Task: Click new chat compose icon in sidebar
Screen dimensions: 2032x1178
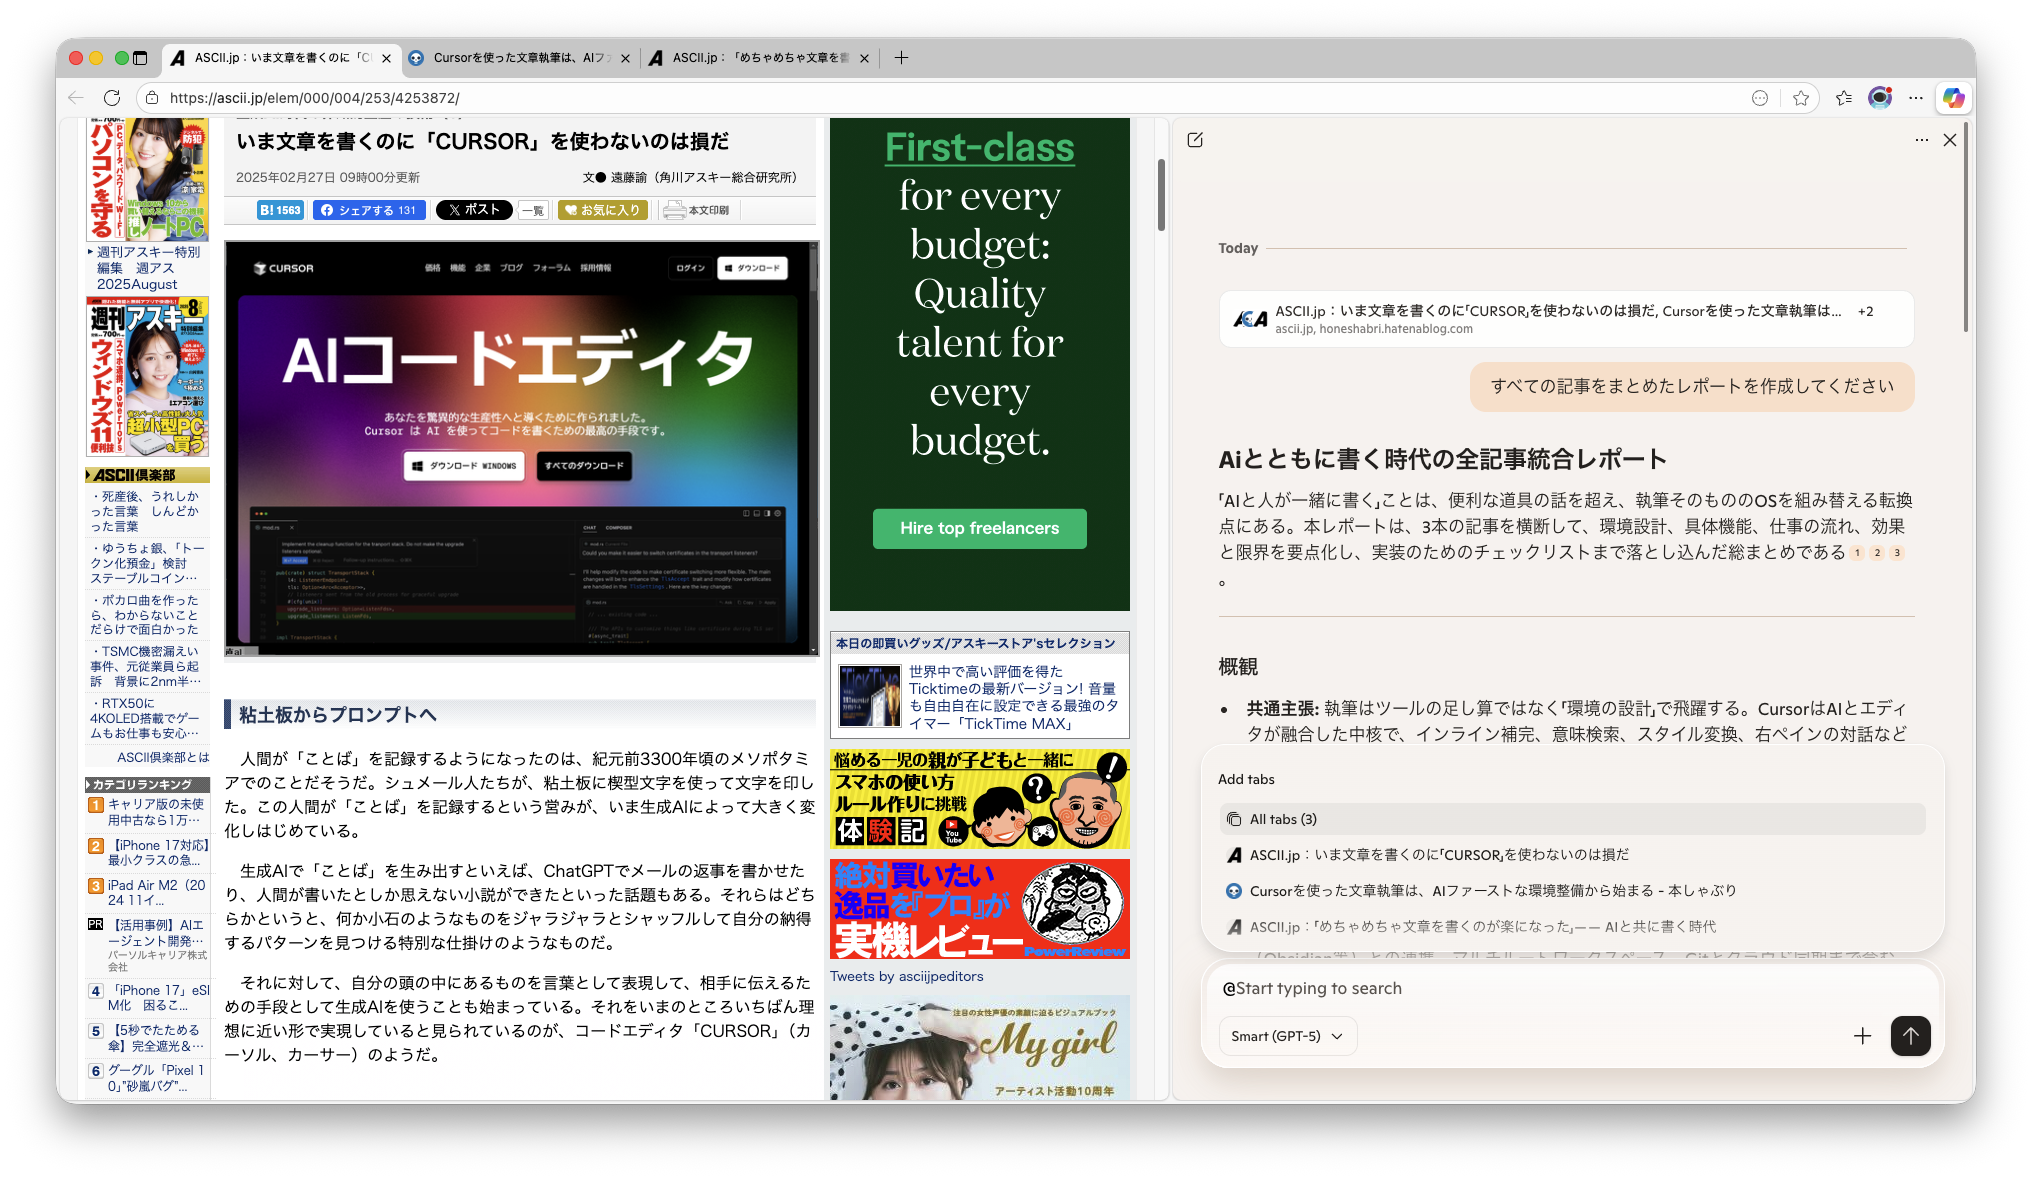Action: pyautogui.click(x=1195, y=140)
